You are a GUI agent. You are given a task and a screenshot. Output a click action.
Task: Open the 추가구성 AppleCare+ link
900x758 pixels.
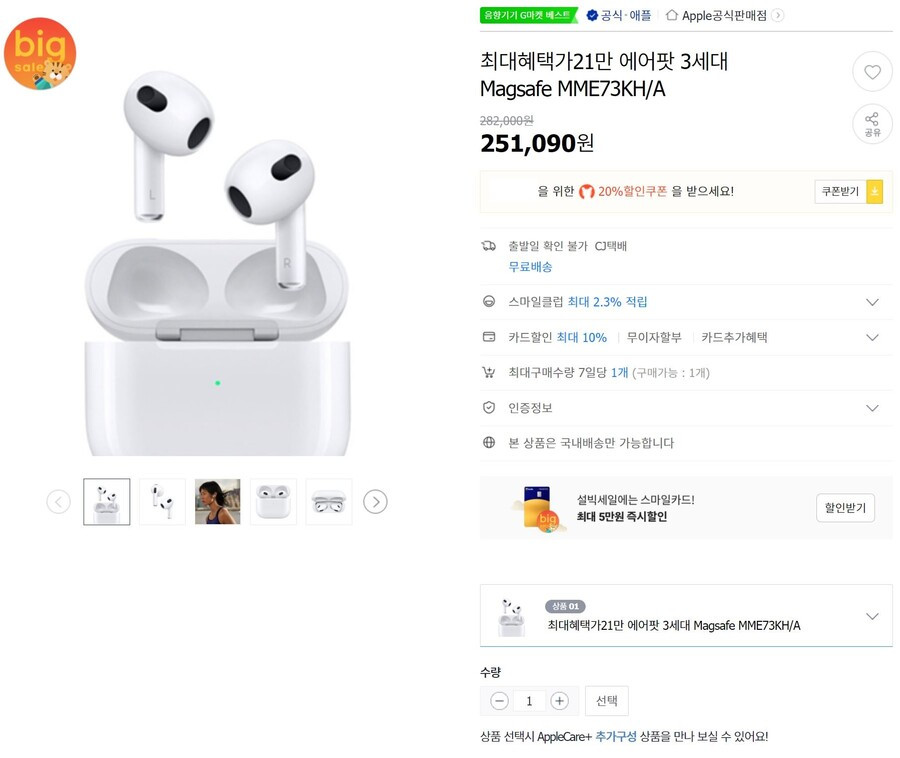click(x=616, y=736)
